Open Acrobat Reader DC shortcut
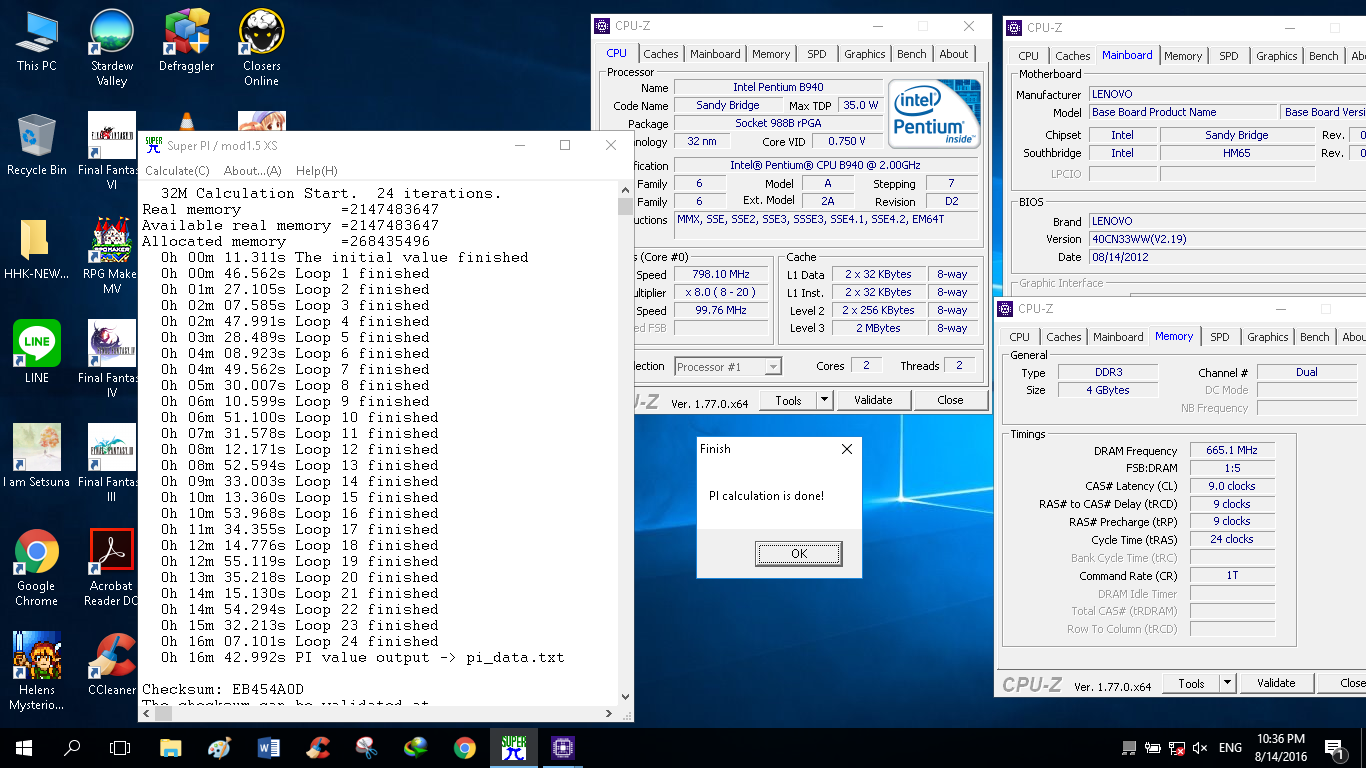 point(112,568)
